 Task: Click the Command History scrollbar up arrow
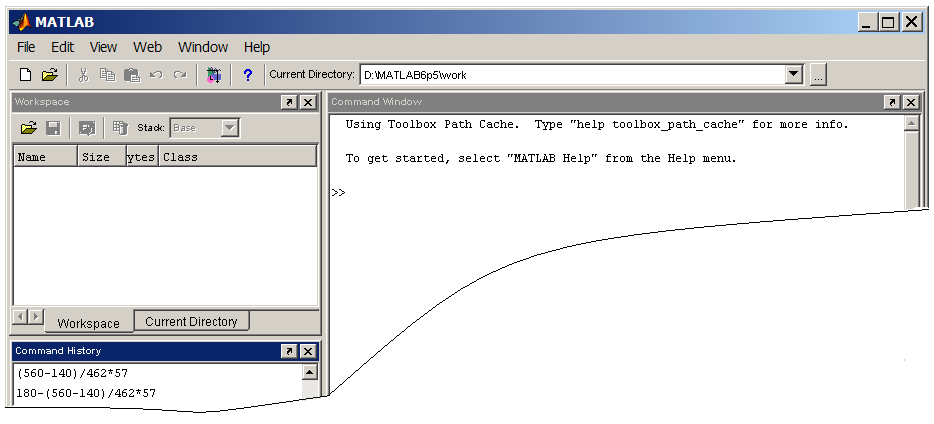pyautogui.click(x=309, y=373)
